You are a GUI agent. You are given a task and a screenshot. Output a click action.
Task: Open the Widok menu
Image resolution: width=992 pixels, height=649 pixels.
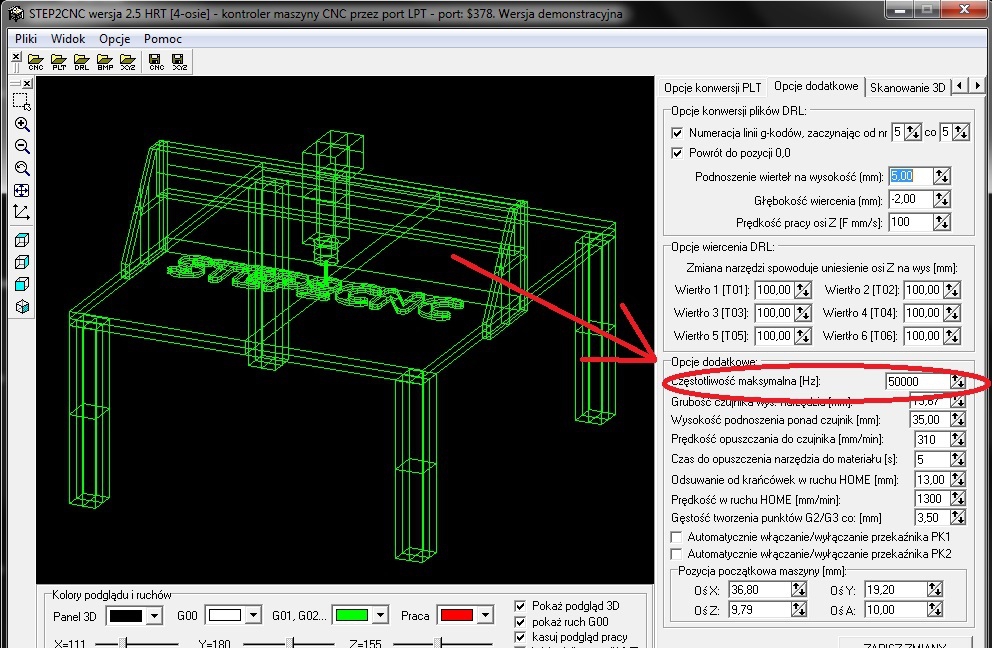[x=68, y=39]
